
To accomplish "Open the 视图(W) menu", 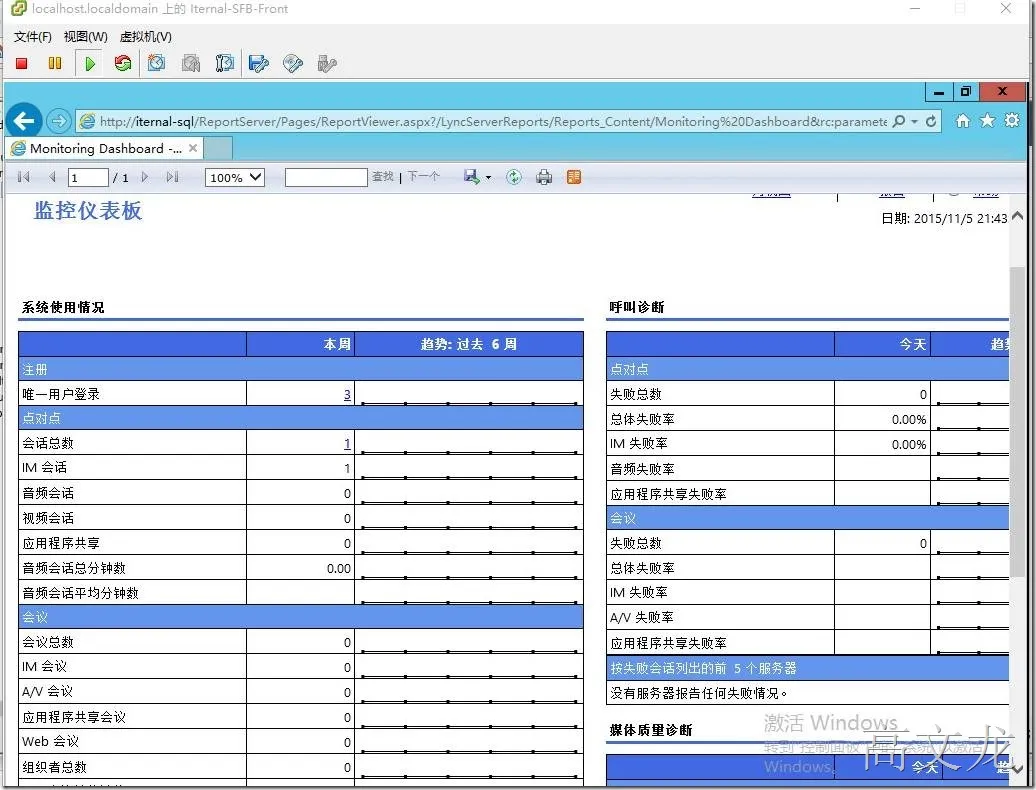I will click(x=86, y=37).
